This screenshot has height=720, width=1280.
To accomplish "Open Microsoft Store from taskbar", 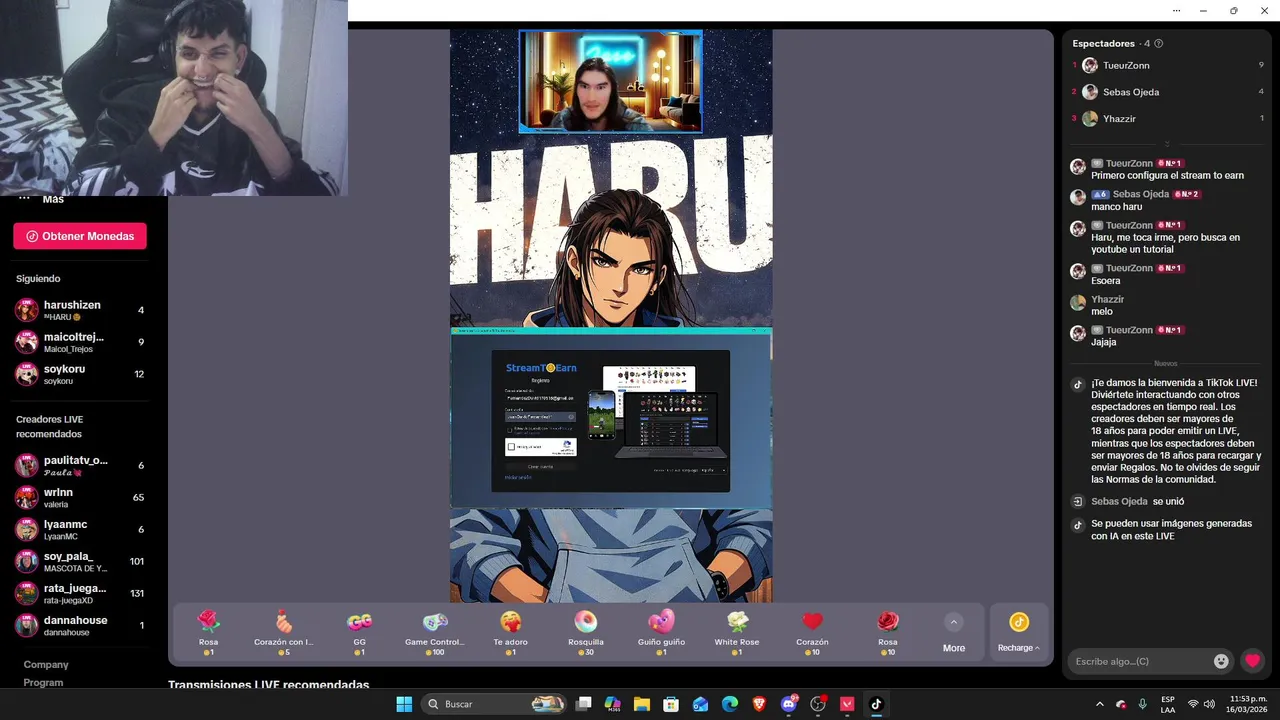I will click(x=671, y=704).
